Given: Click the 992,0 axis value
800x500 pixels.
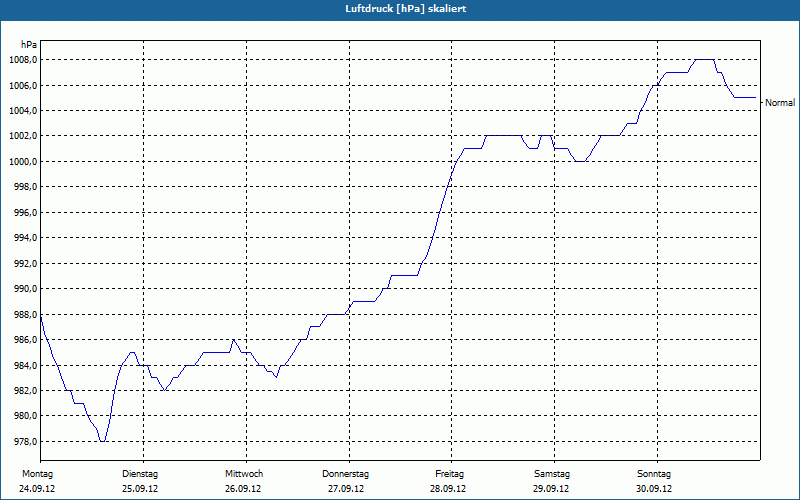Looking at the screenshot, I should tap(25, 264).
